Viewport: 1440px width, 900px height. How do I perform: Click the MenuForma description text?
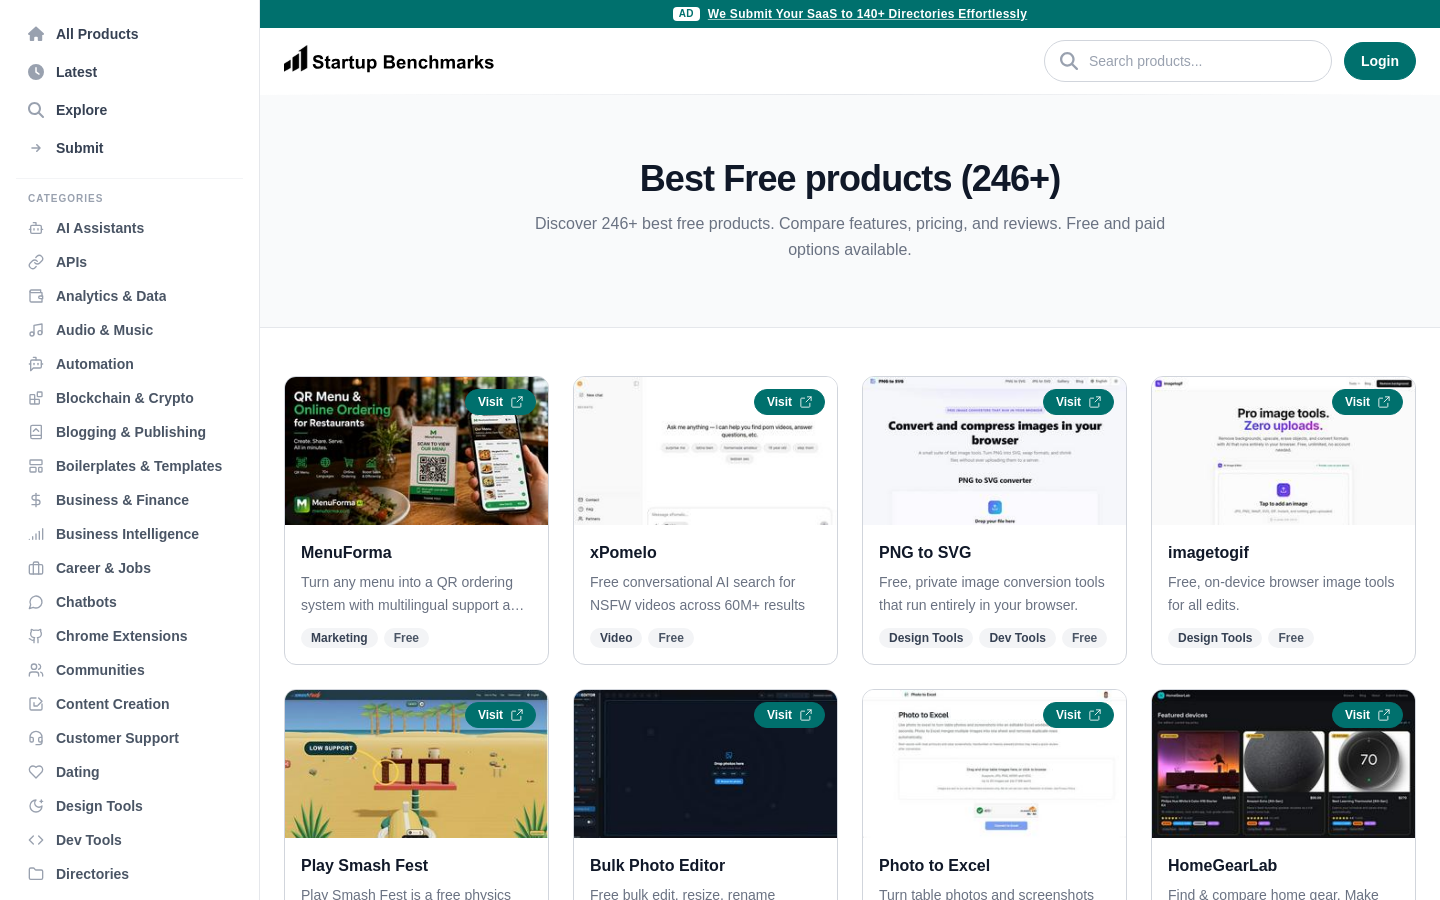413,594
